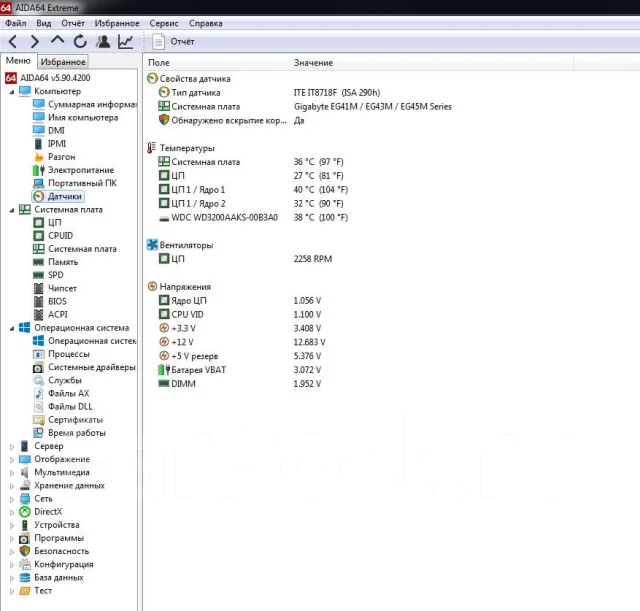Click the Безопасность shield icon
Screen dimensions: 640x611
click(25, 551)
